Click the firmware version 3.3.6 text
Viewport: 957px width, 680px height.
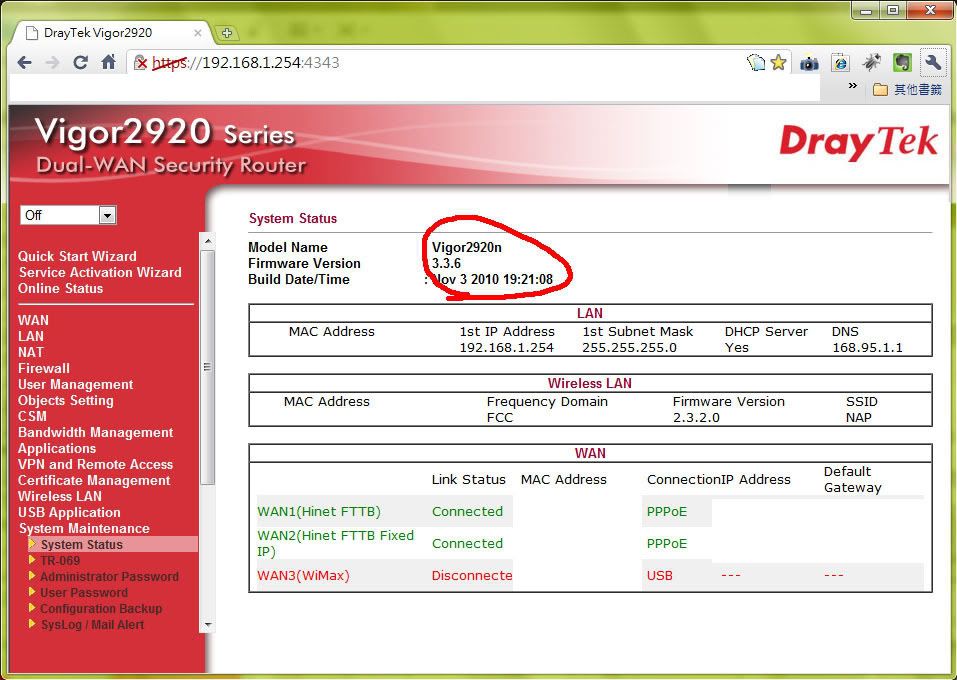click(x=446, y=263)
